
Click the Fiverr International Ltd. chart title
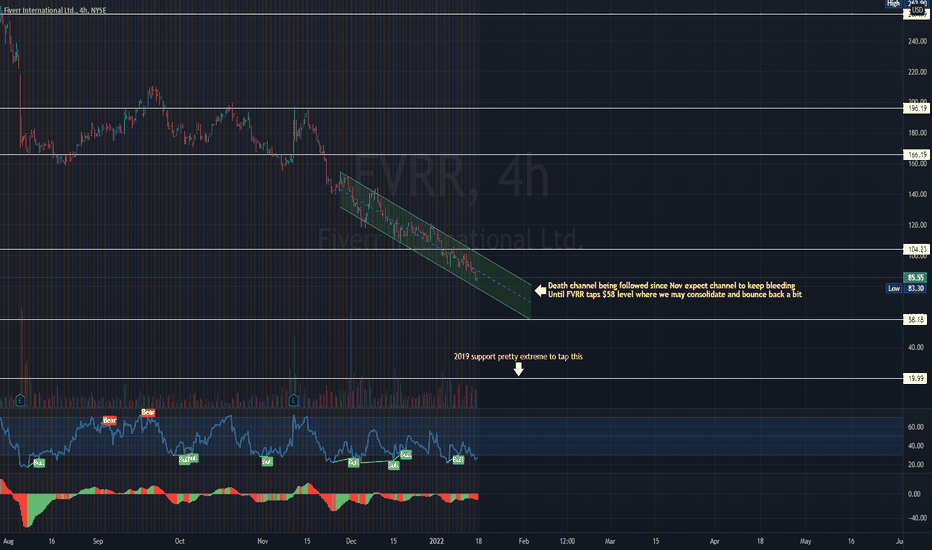point(55,10)
